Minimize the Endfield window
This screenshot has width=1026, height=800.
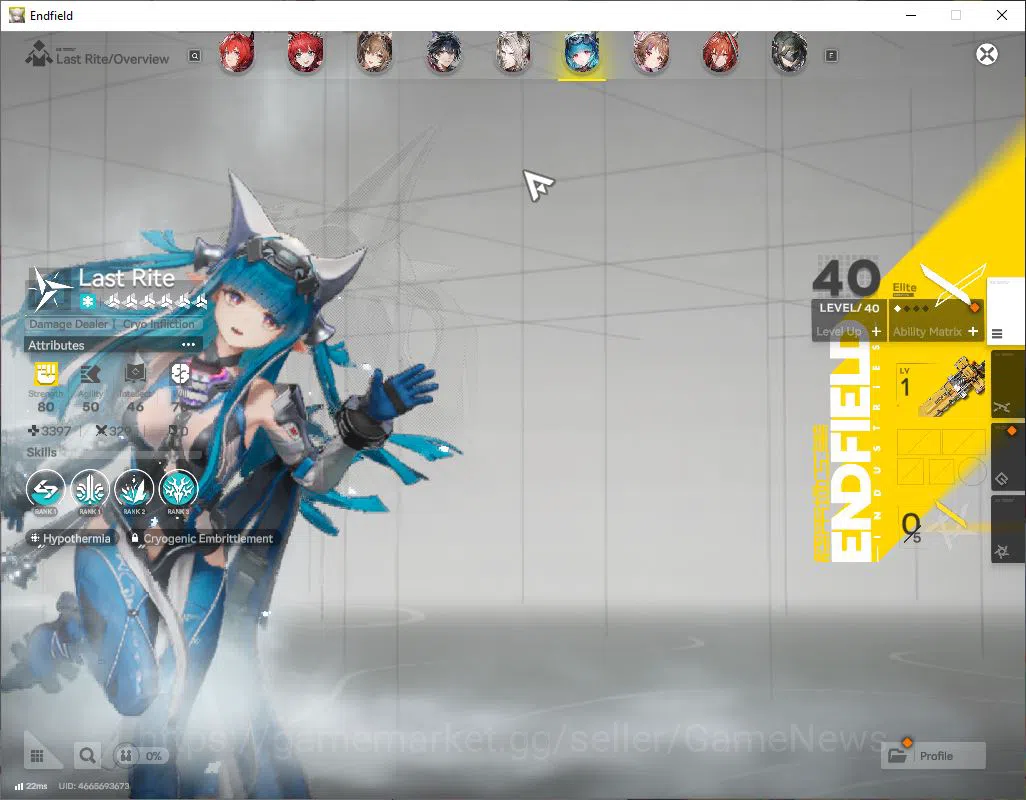[x=910, y=15]
